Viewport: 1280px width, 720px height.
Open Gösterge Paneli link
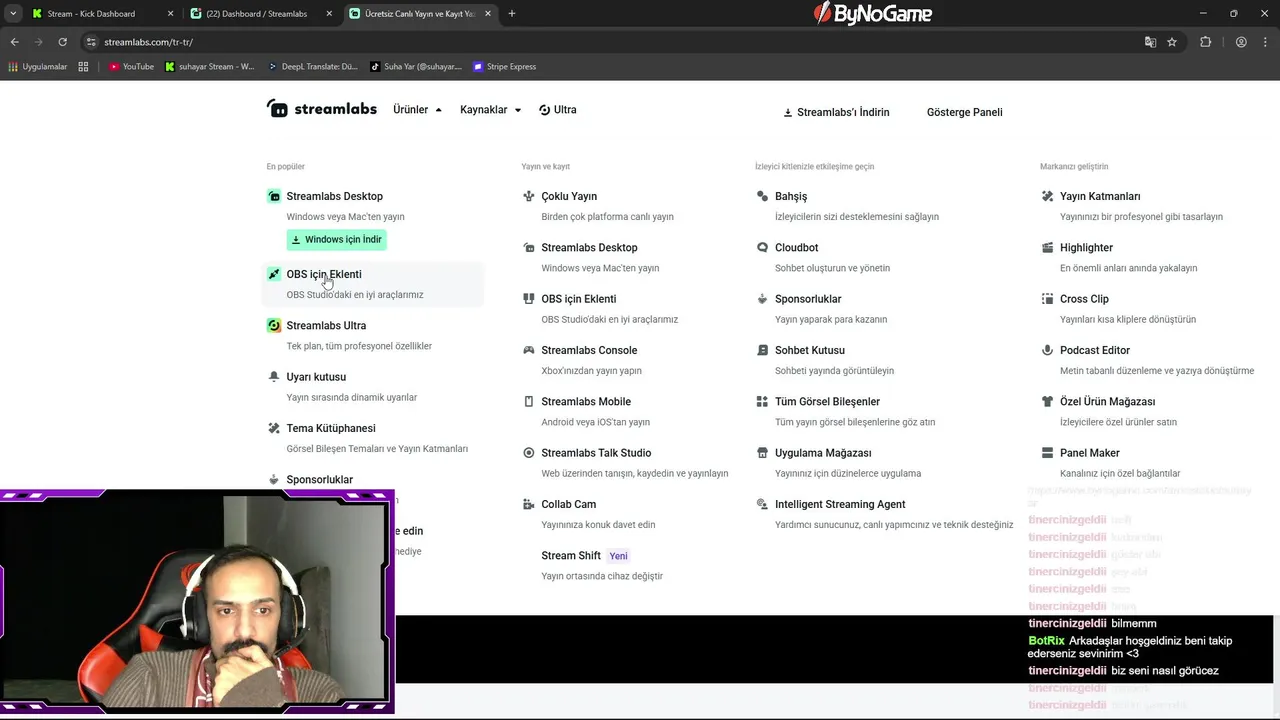[x=964, y=112]
